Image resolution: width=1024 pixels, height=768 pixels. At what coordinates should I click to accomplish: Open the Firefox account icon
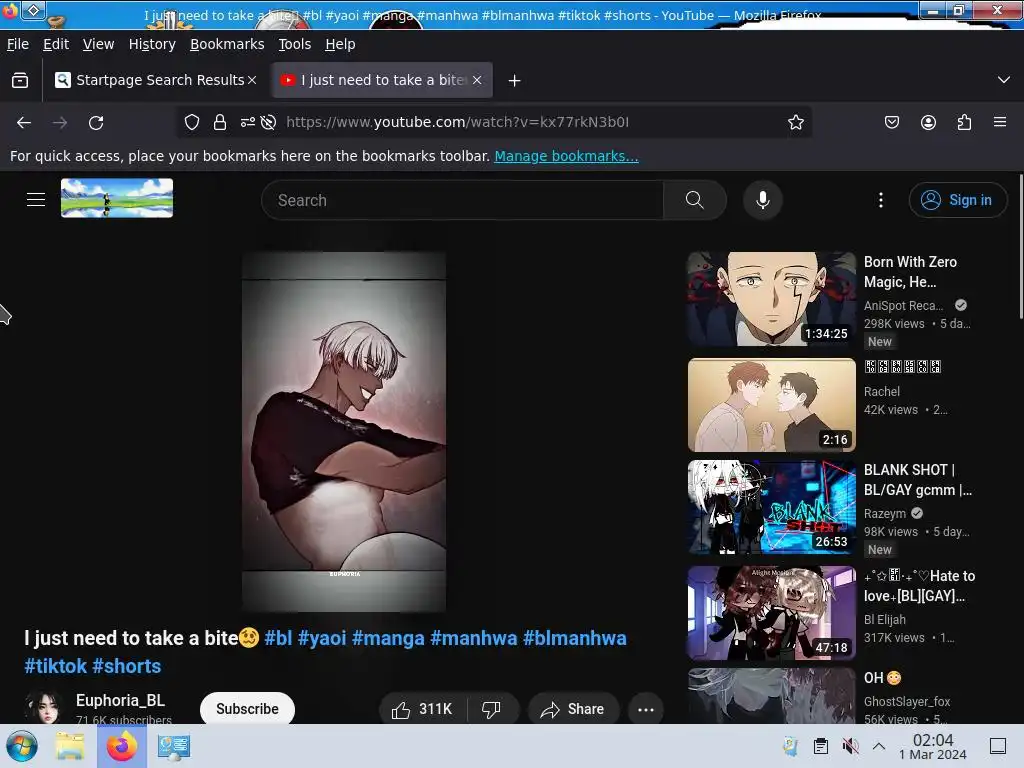click(x=928, y=122)
